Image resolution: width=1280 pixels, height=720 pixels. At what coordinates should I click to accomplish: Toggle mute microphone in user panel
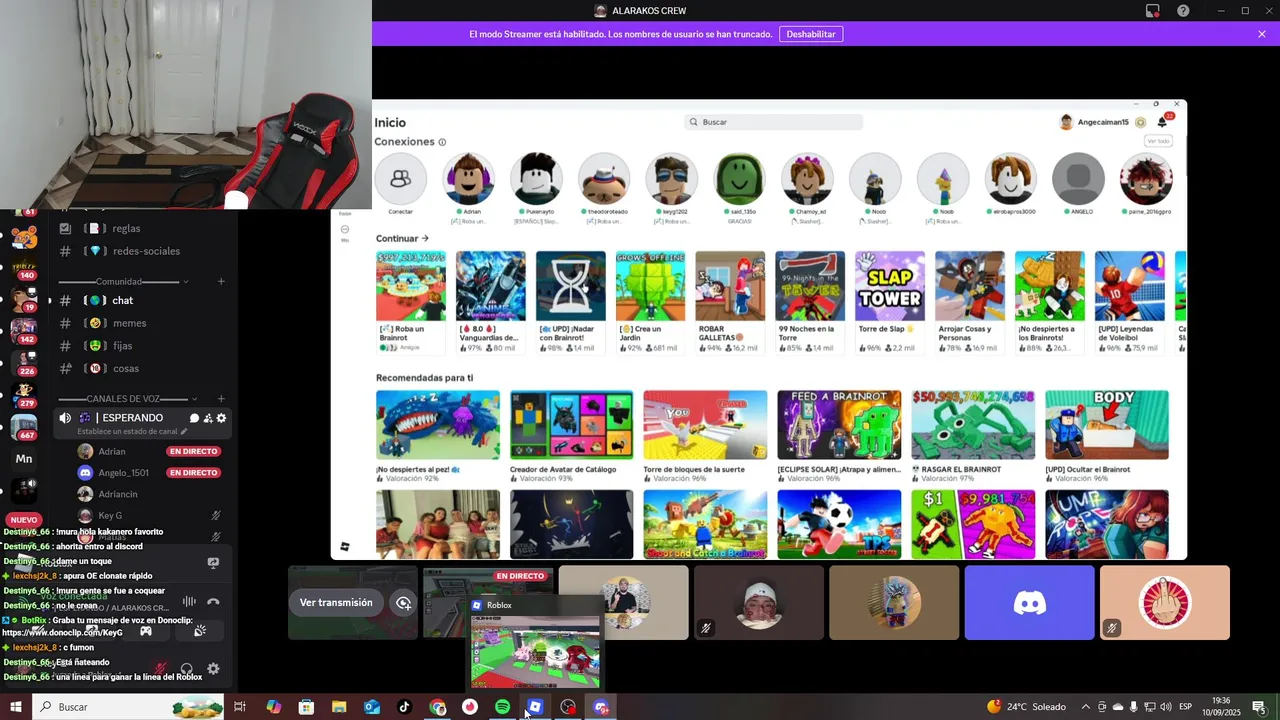point(160,669)
